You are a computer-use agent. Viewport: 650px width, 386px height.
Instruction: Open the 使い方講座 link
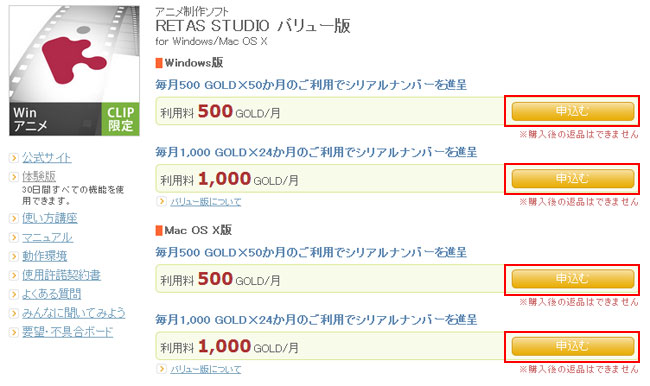(50, 218)
